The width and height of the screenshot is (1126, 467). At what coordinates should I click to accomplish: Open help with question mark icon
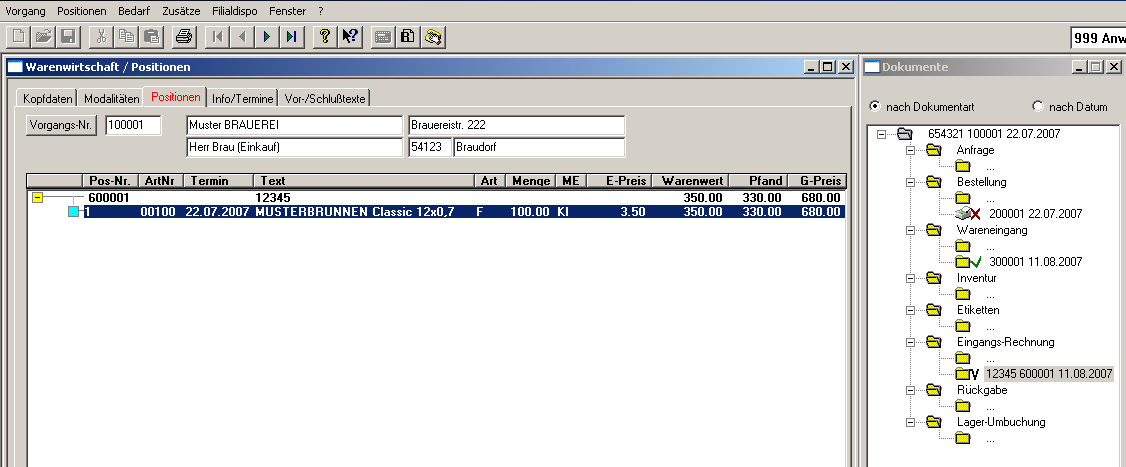point(324,37)
